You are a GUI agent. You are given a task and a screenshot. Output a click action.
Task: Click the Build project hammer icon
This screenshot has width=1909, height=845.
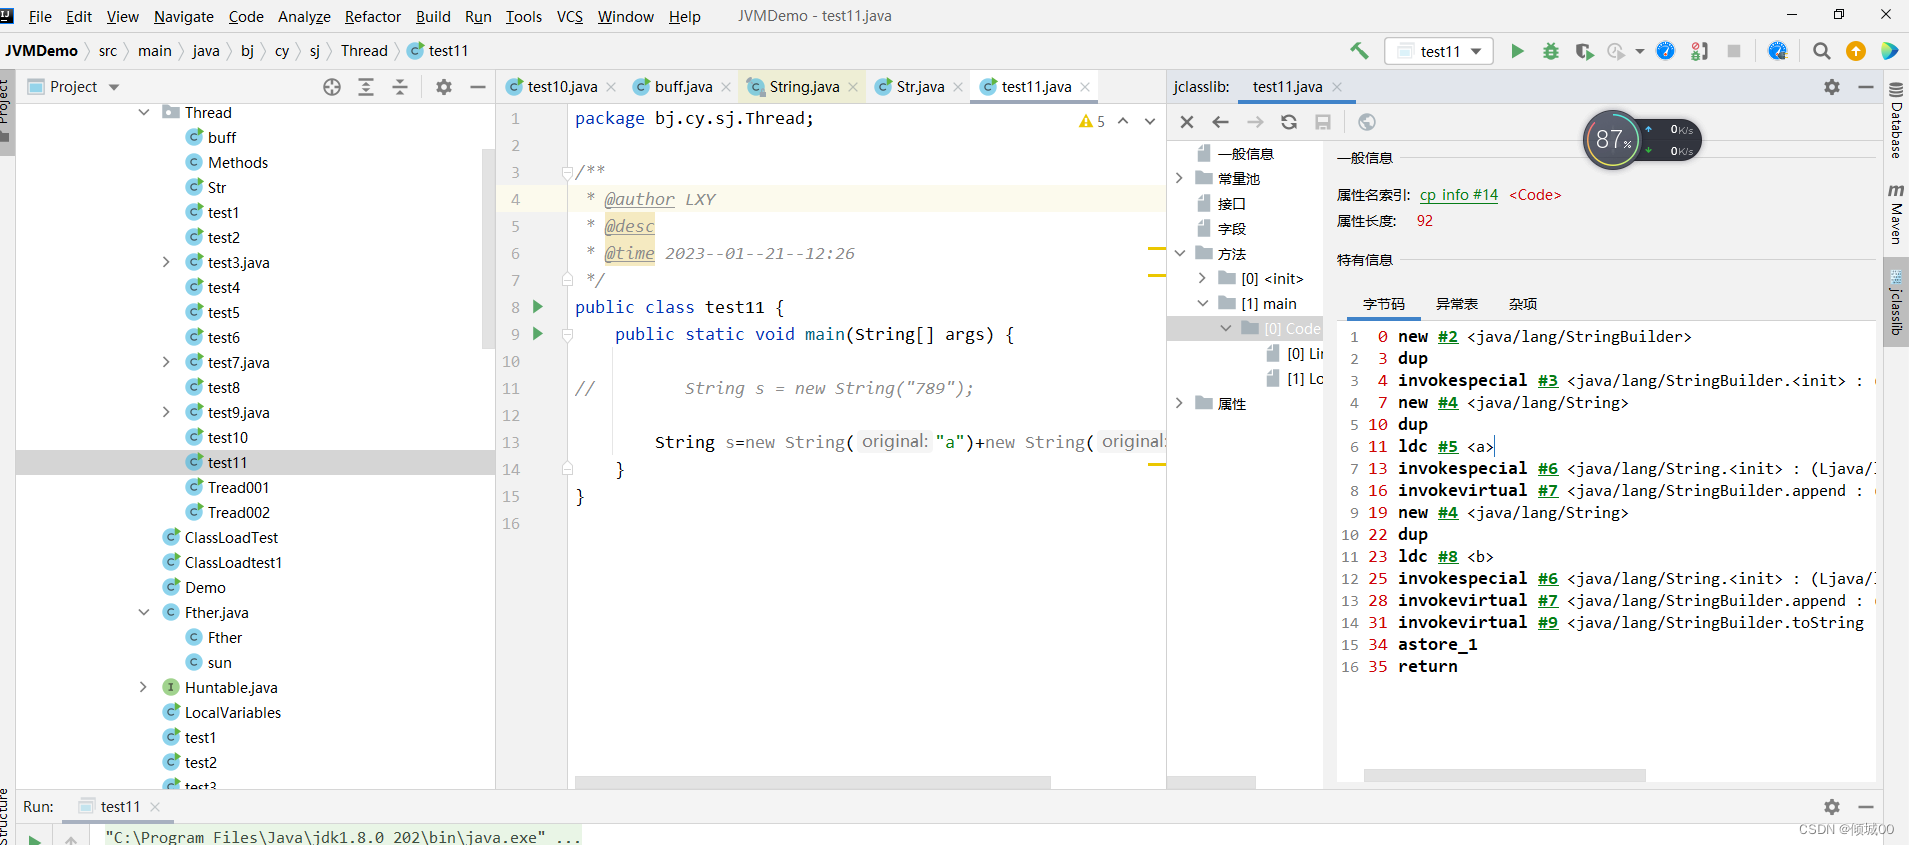(x=1359, y=51)
